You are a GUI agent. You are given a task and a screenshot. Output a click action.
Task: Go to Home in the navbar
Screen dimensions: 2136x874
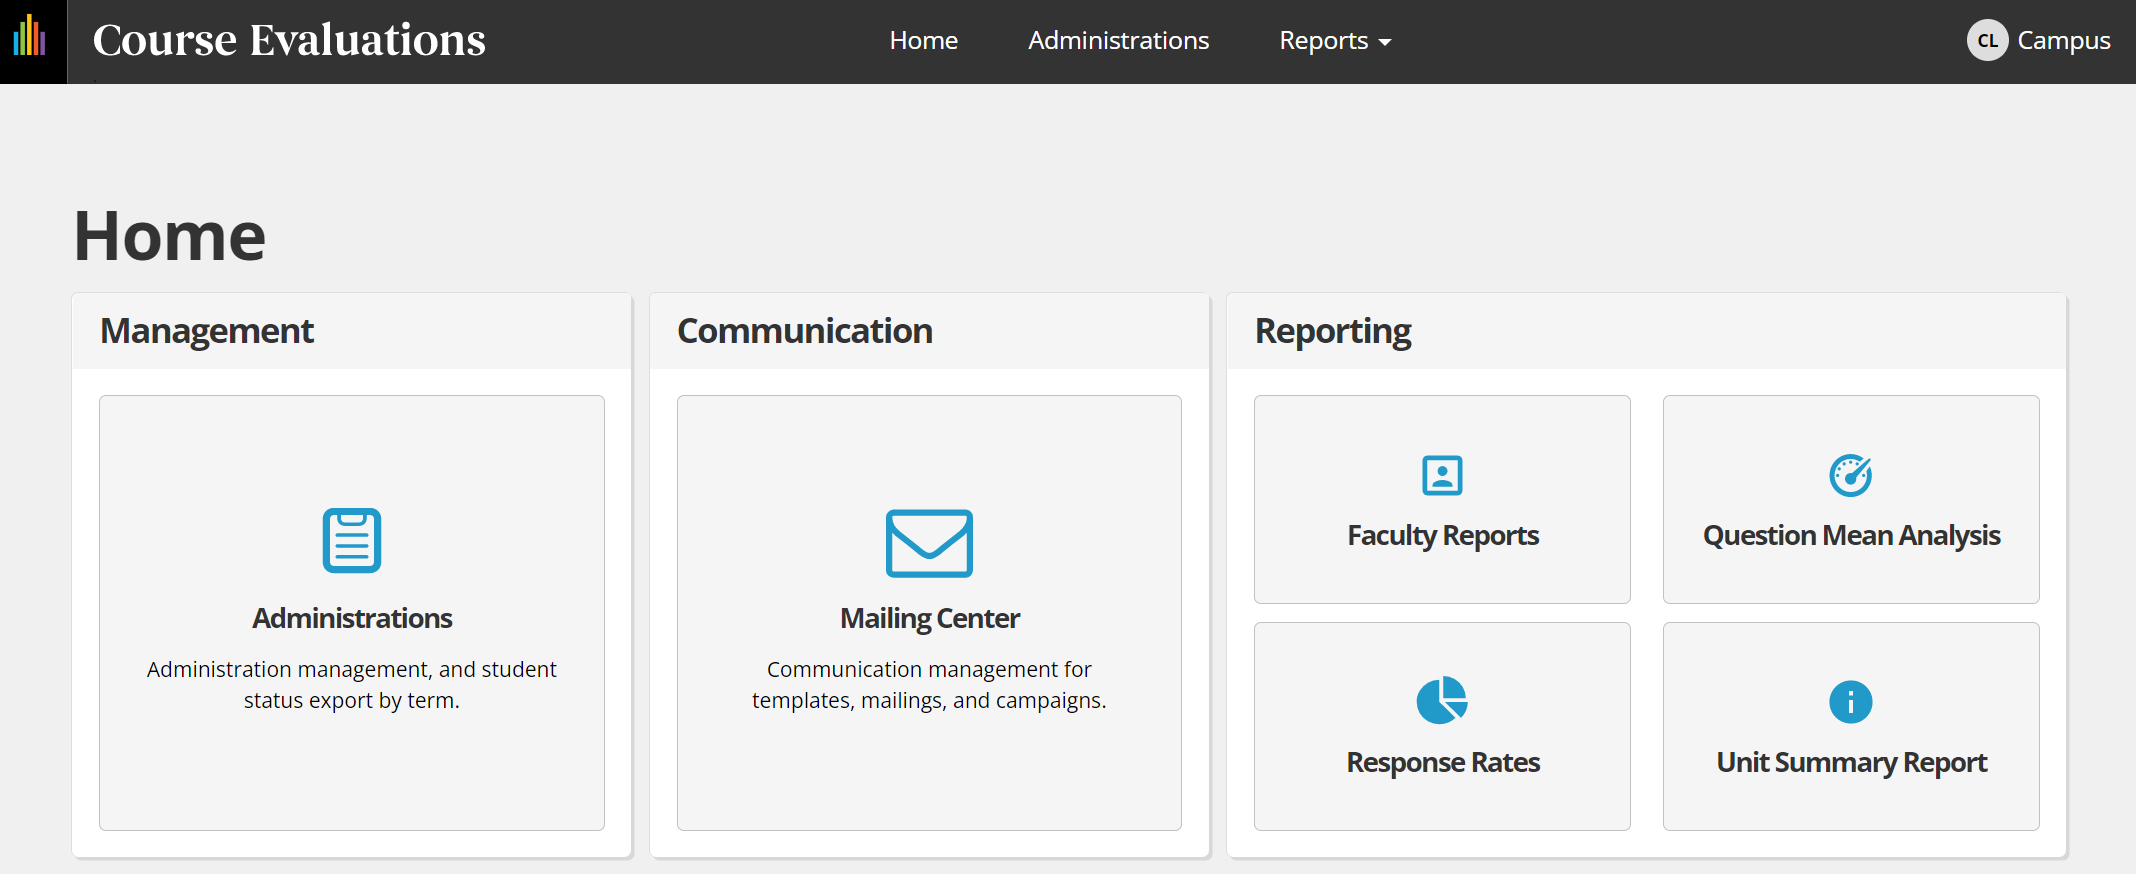pos(924,41)
